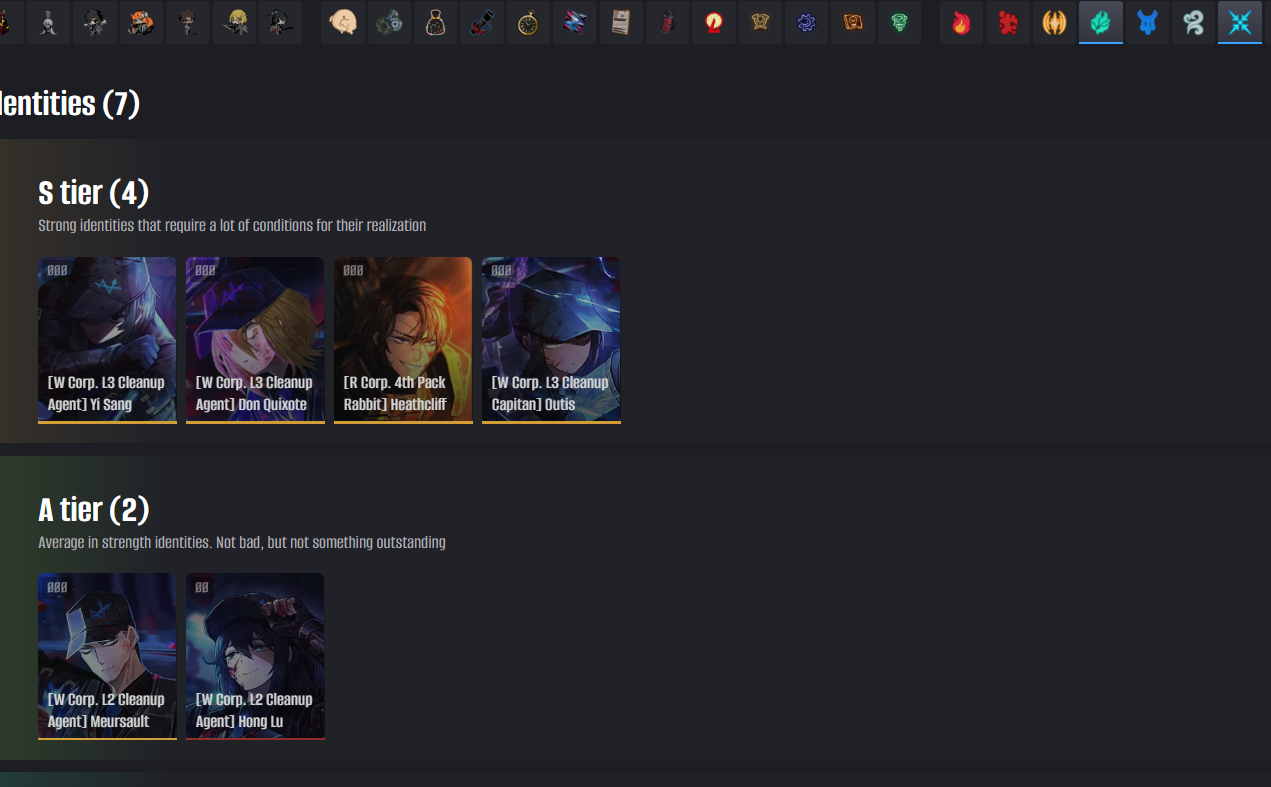Click the green emblem filter icon

click(900, 22)
